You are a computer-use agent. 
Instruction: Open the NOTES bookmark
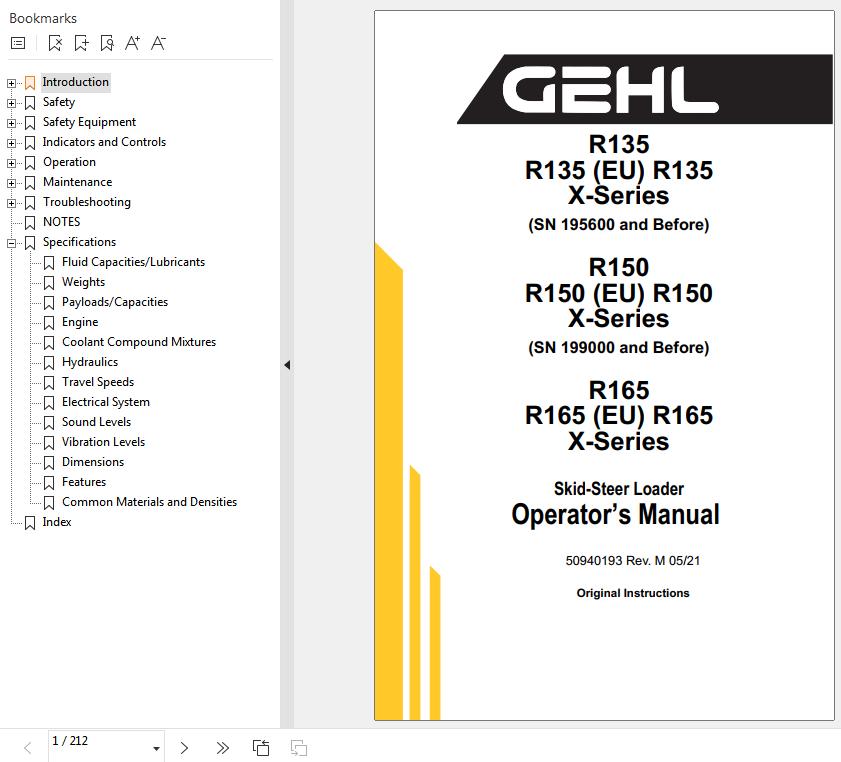[62, 222]
